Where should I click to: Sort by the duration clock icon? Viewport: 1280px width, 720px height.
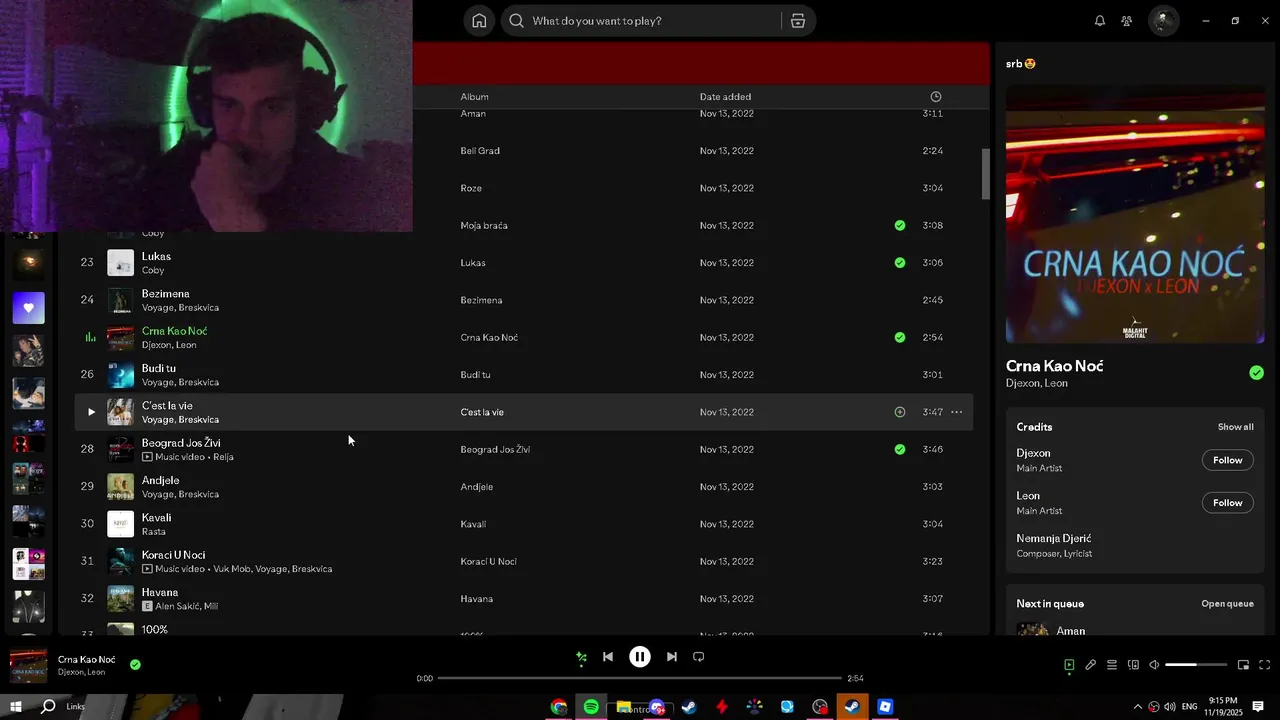936,97
